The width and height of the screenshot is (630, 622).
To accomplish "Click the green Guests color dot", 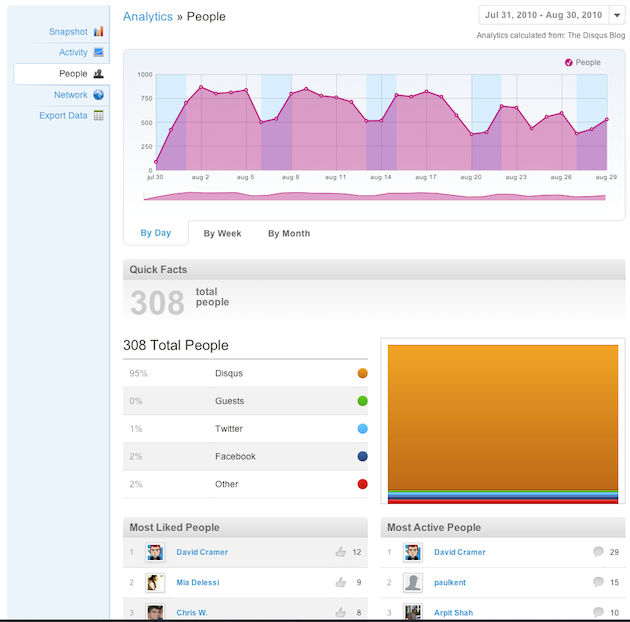I will point(362,401).
